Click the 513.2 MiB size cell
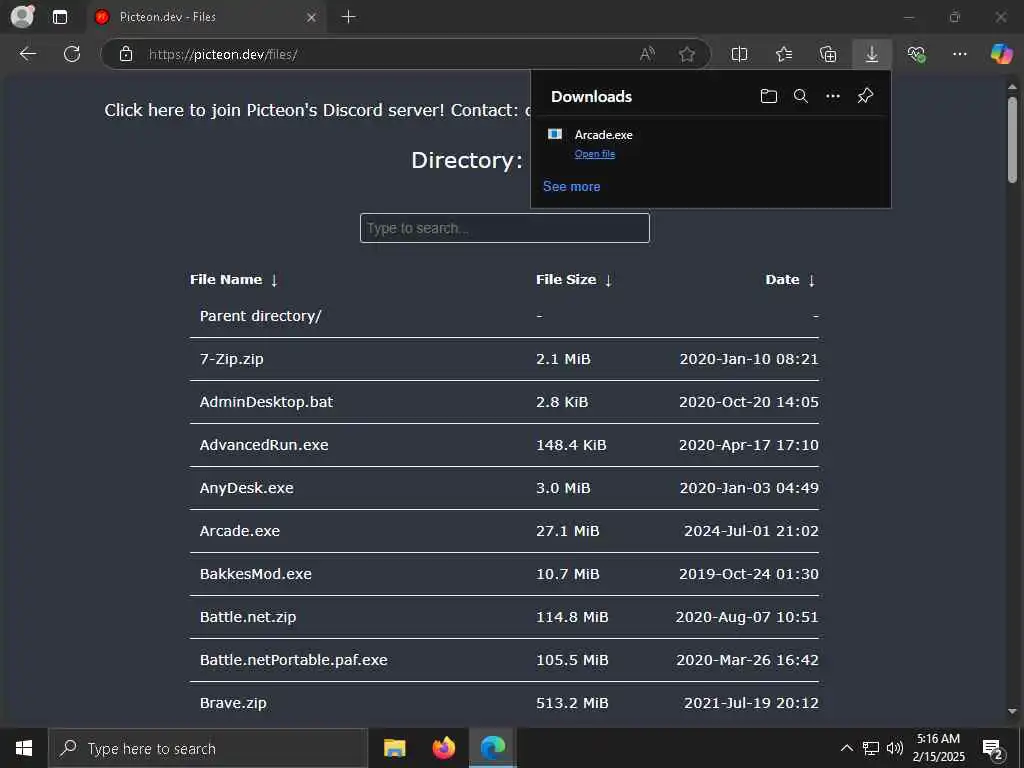This screenshot has height=768, width=1024. coord(572,704)
